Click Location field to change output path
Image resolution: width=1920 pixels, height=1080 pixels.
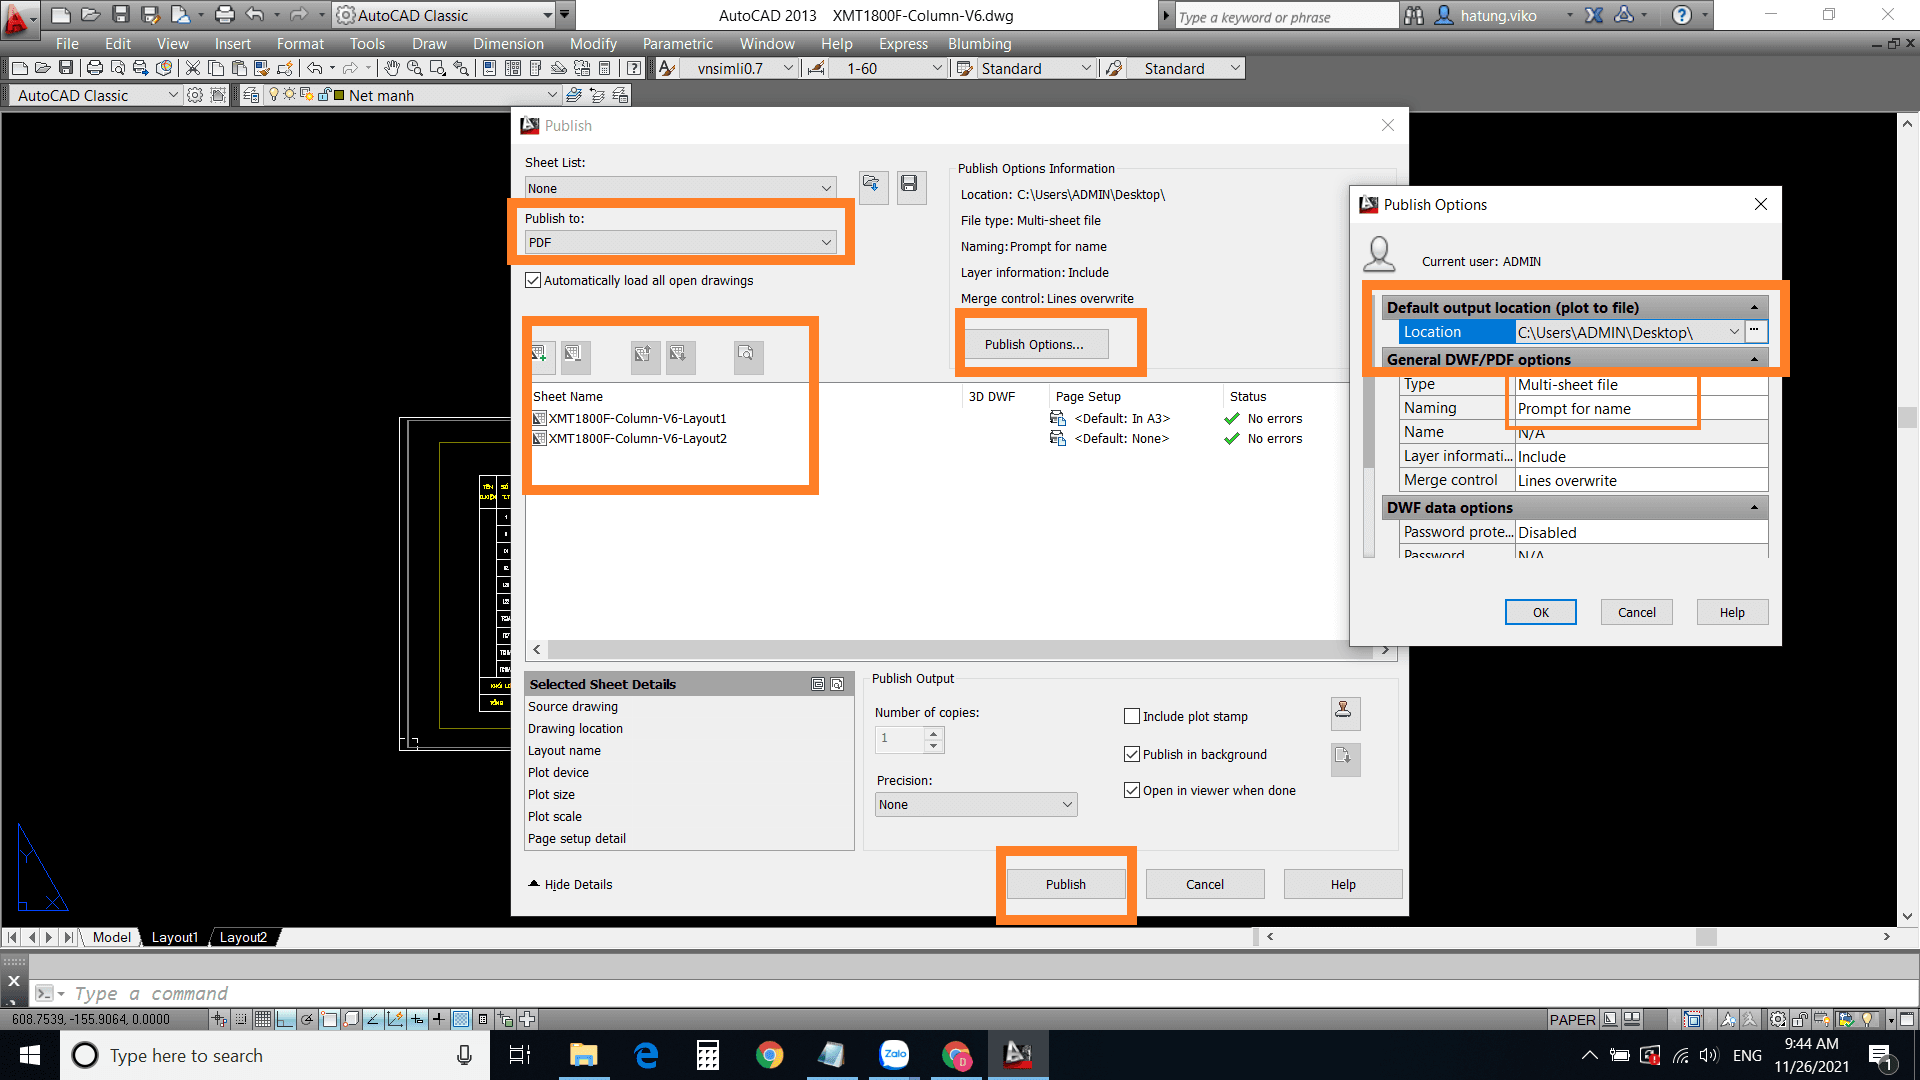(1625, 332)
